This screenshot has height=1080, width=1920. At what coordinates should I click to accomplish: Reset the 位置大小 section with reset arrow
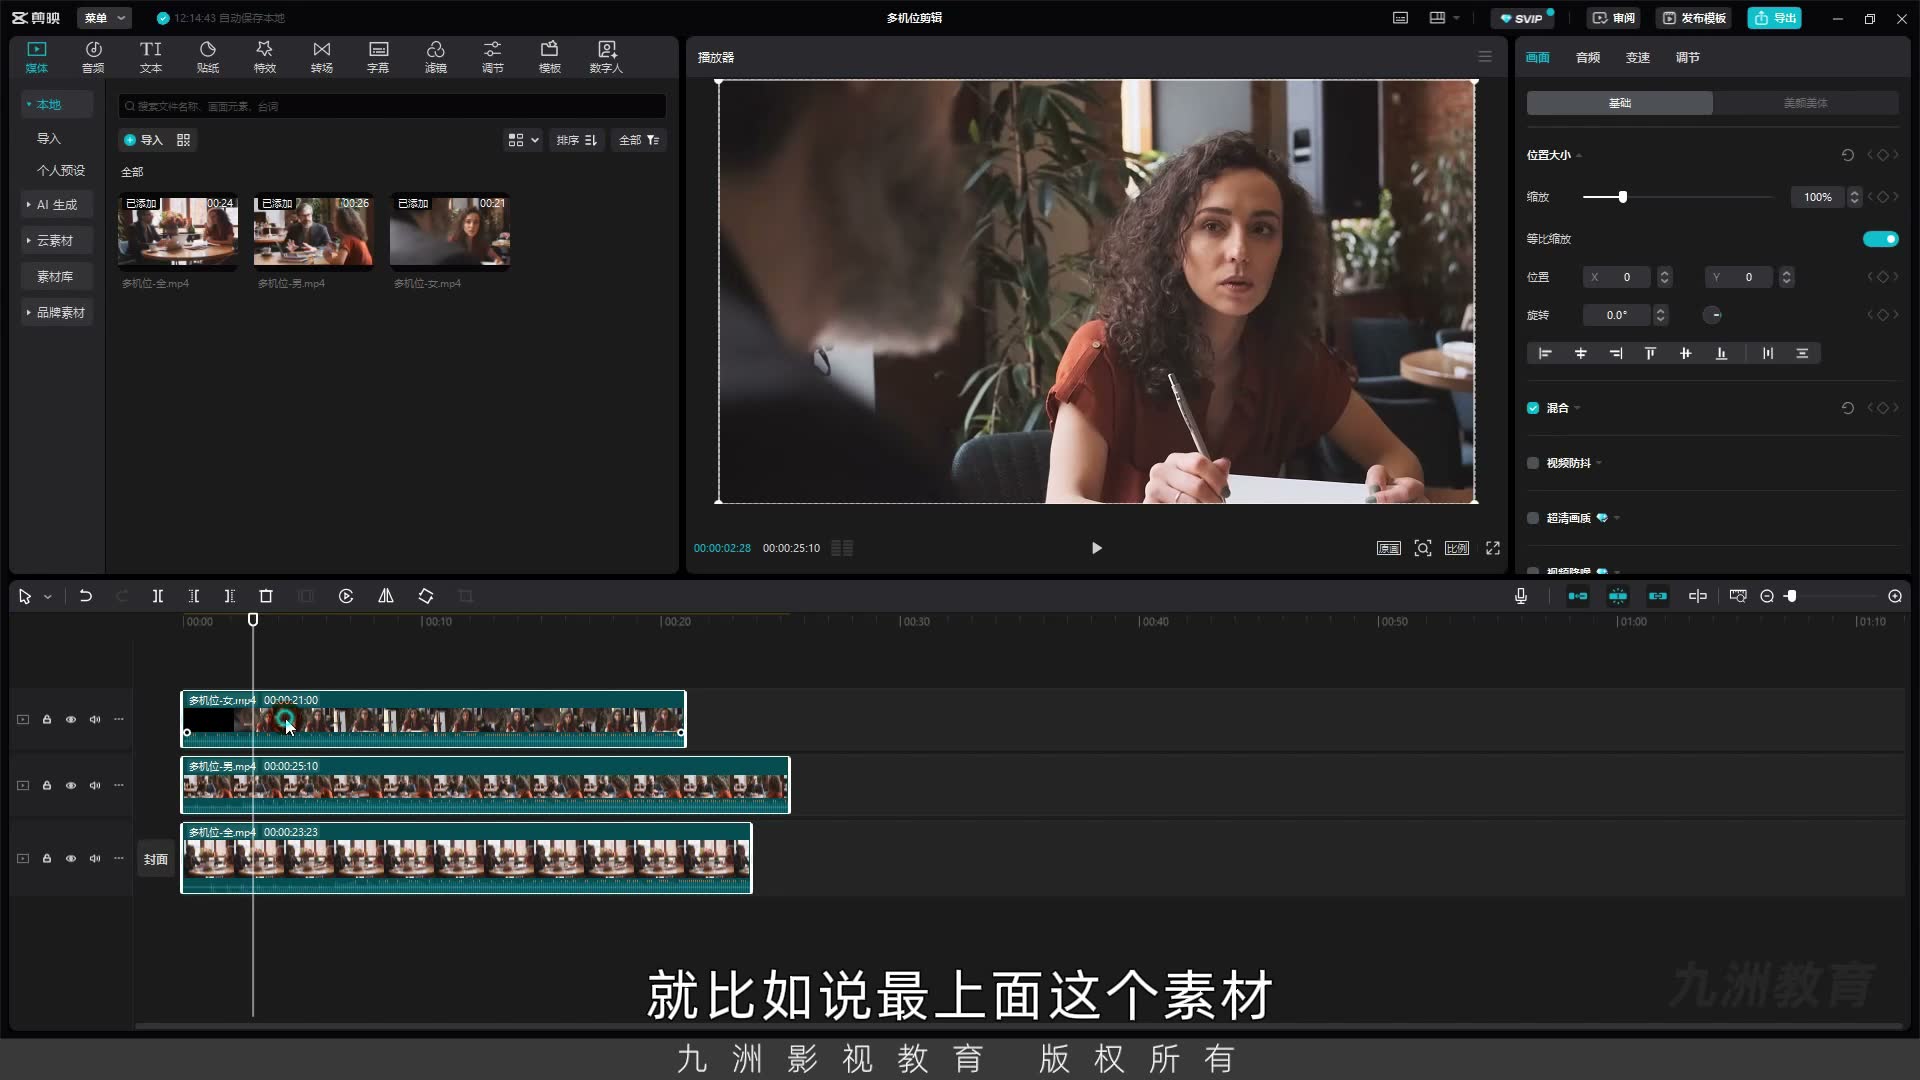(1848, 155)
